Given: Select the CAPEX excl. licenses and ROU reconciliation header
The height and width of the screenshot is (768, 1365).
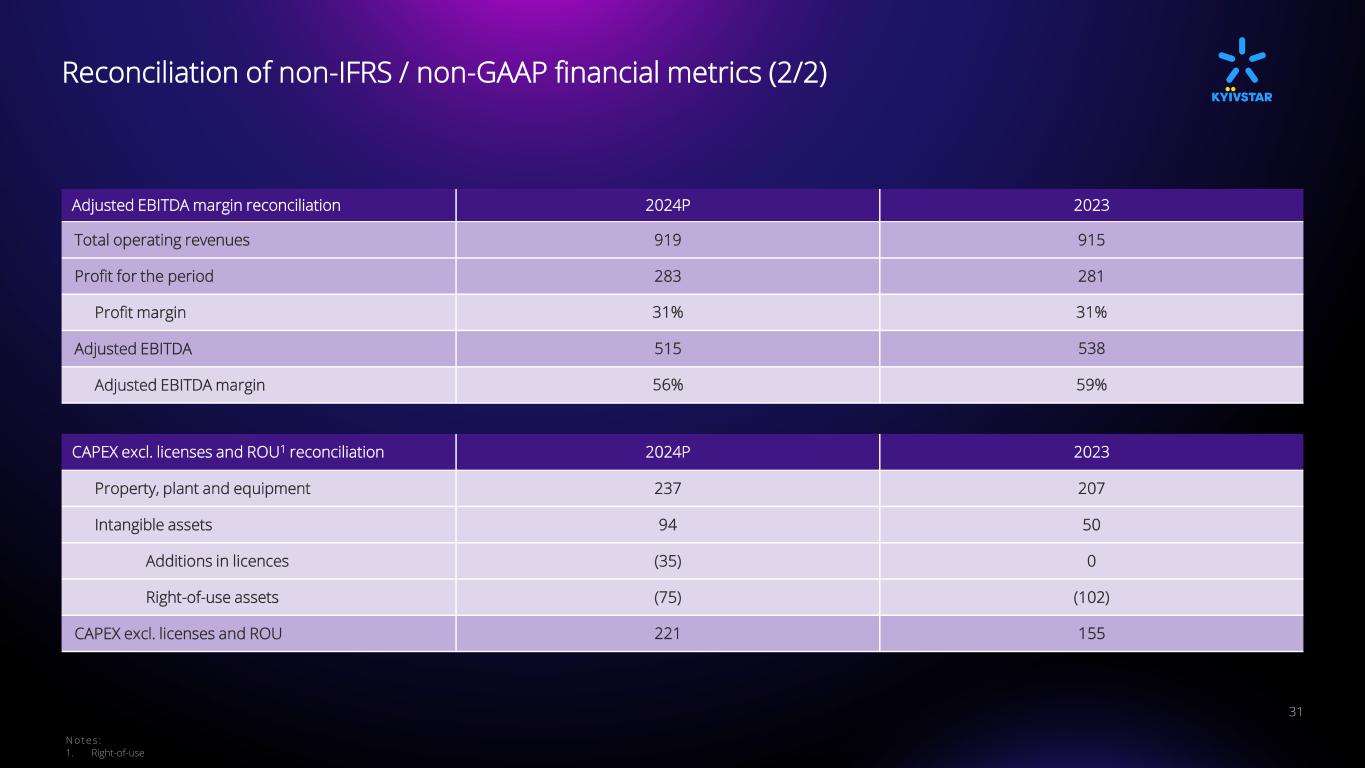Looking at the screenshot, I should pos(228,452).
